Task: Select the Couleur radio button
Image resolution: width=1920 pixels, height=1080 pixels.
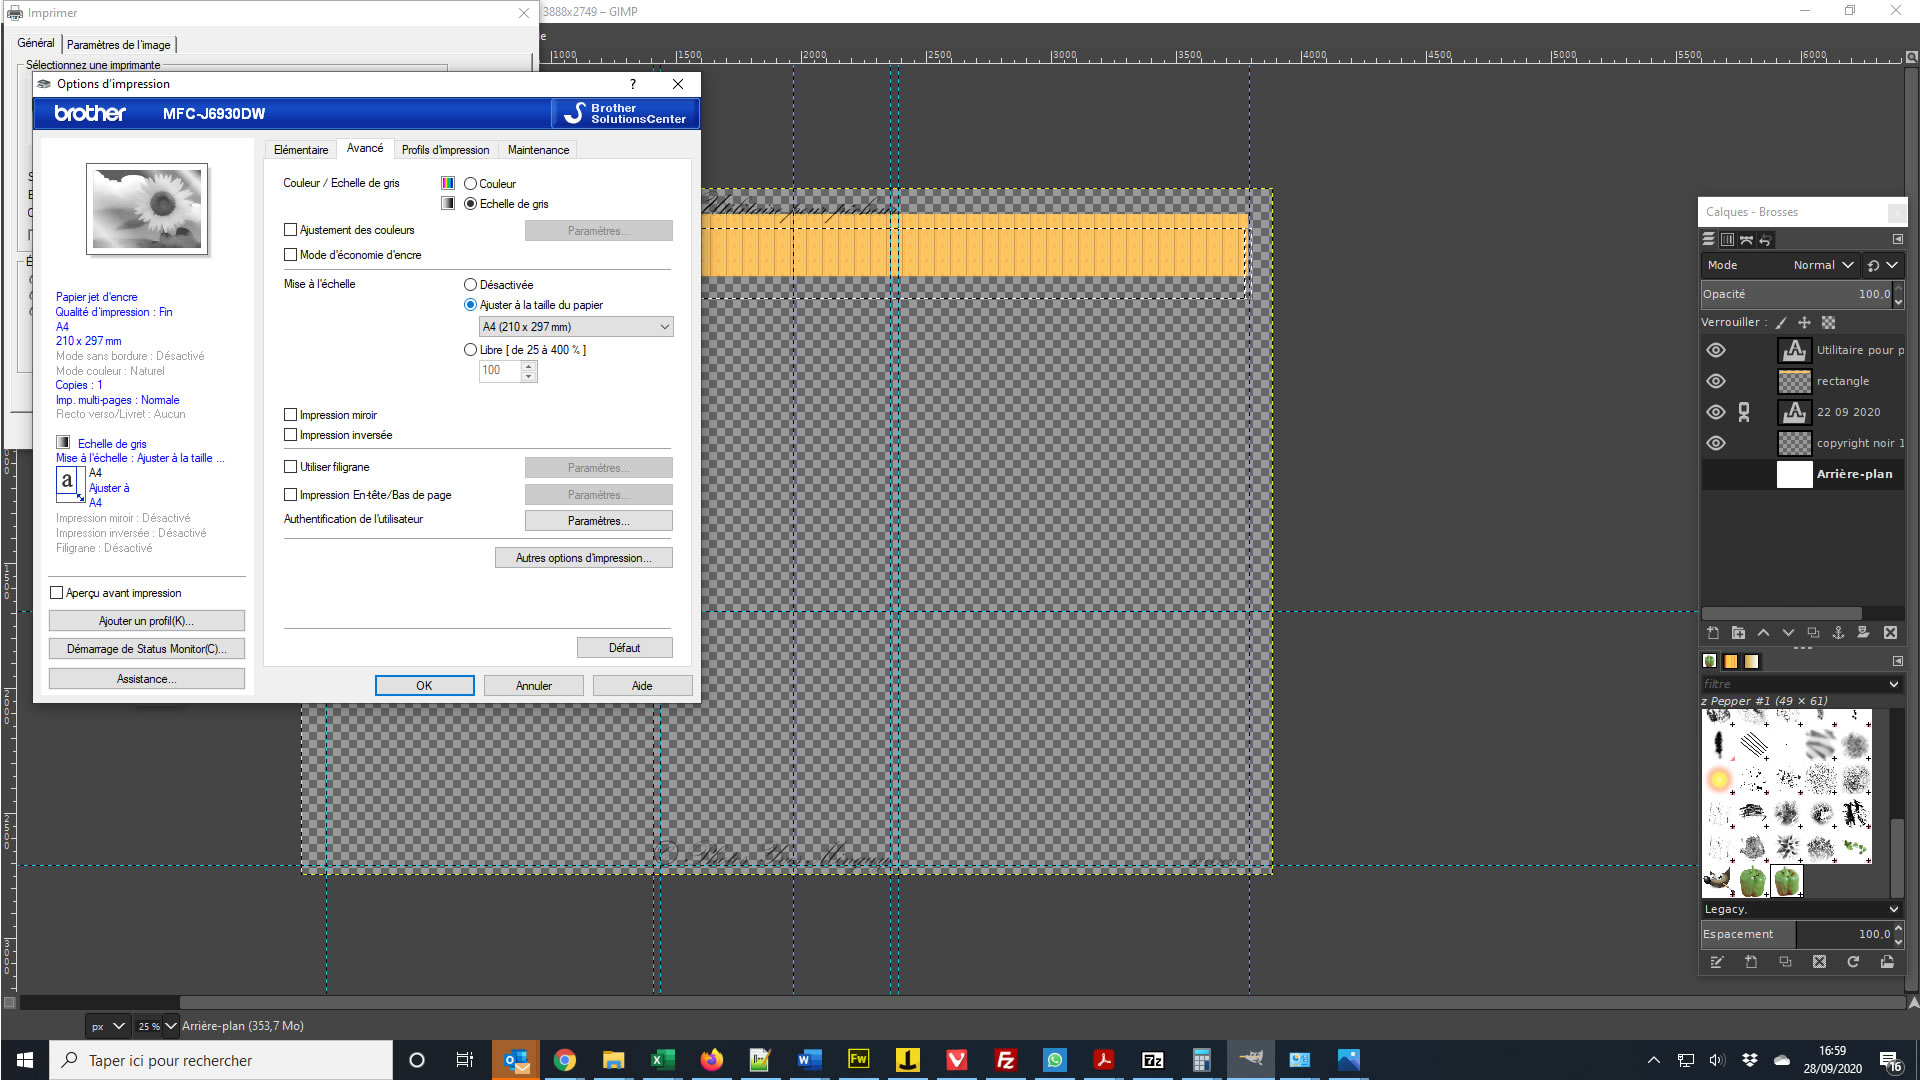Action: click(470, 184)
